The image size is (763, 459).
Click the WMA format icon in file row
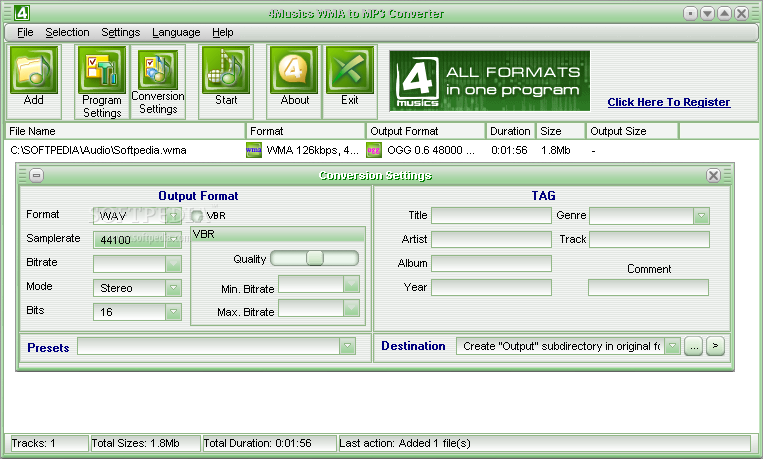254,150
